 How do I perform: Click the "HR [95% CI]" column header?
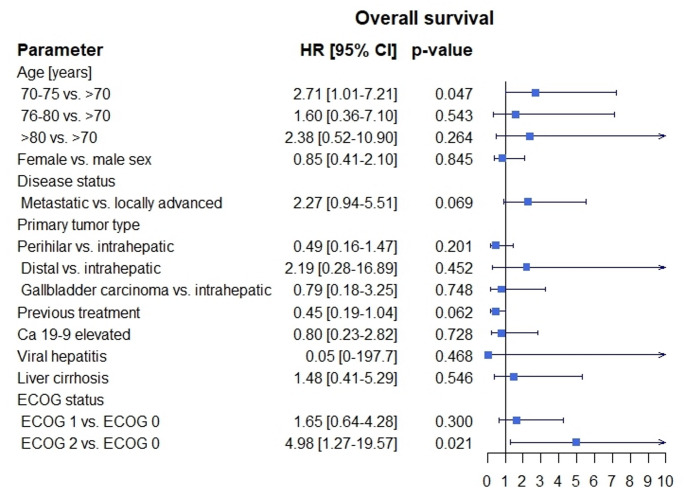[x=344, y=49]
